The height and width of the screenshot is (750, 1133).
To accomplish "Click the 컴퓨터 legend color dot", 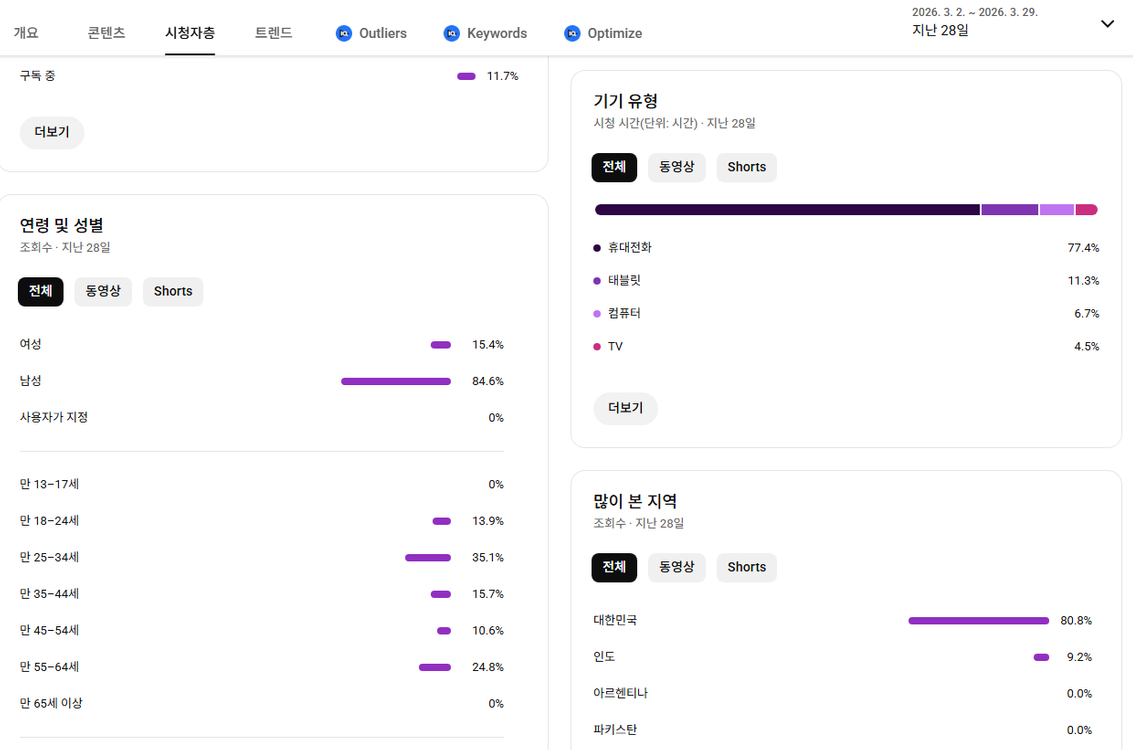I will click(597, 314).
